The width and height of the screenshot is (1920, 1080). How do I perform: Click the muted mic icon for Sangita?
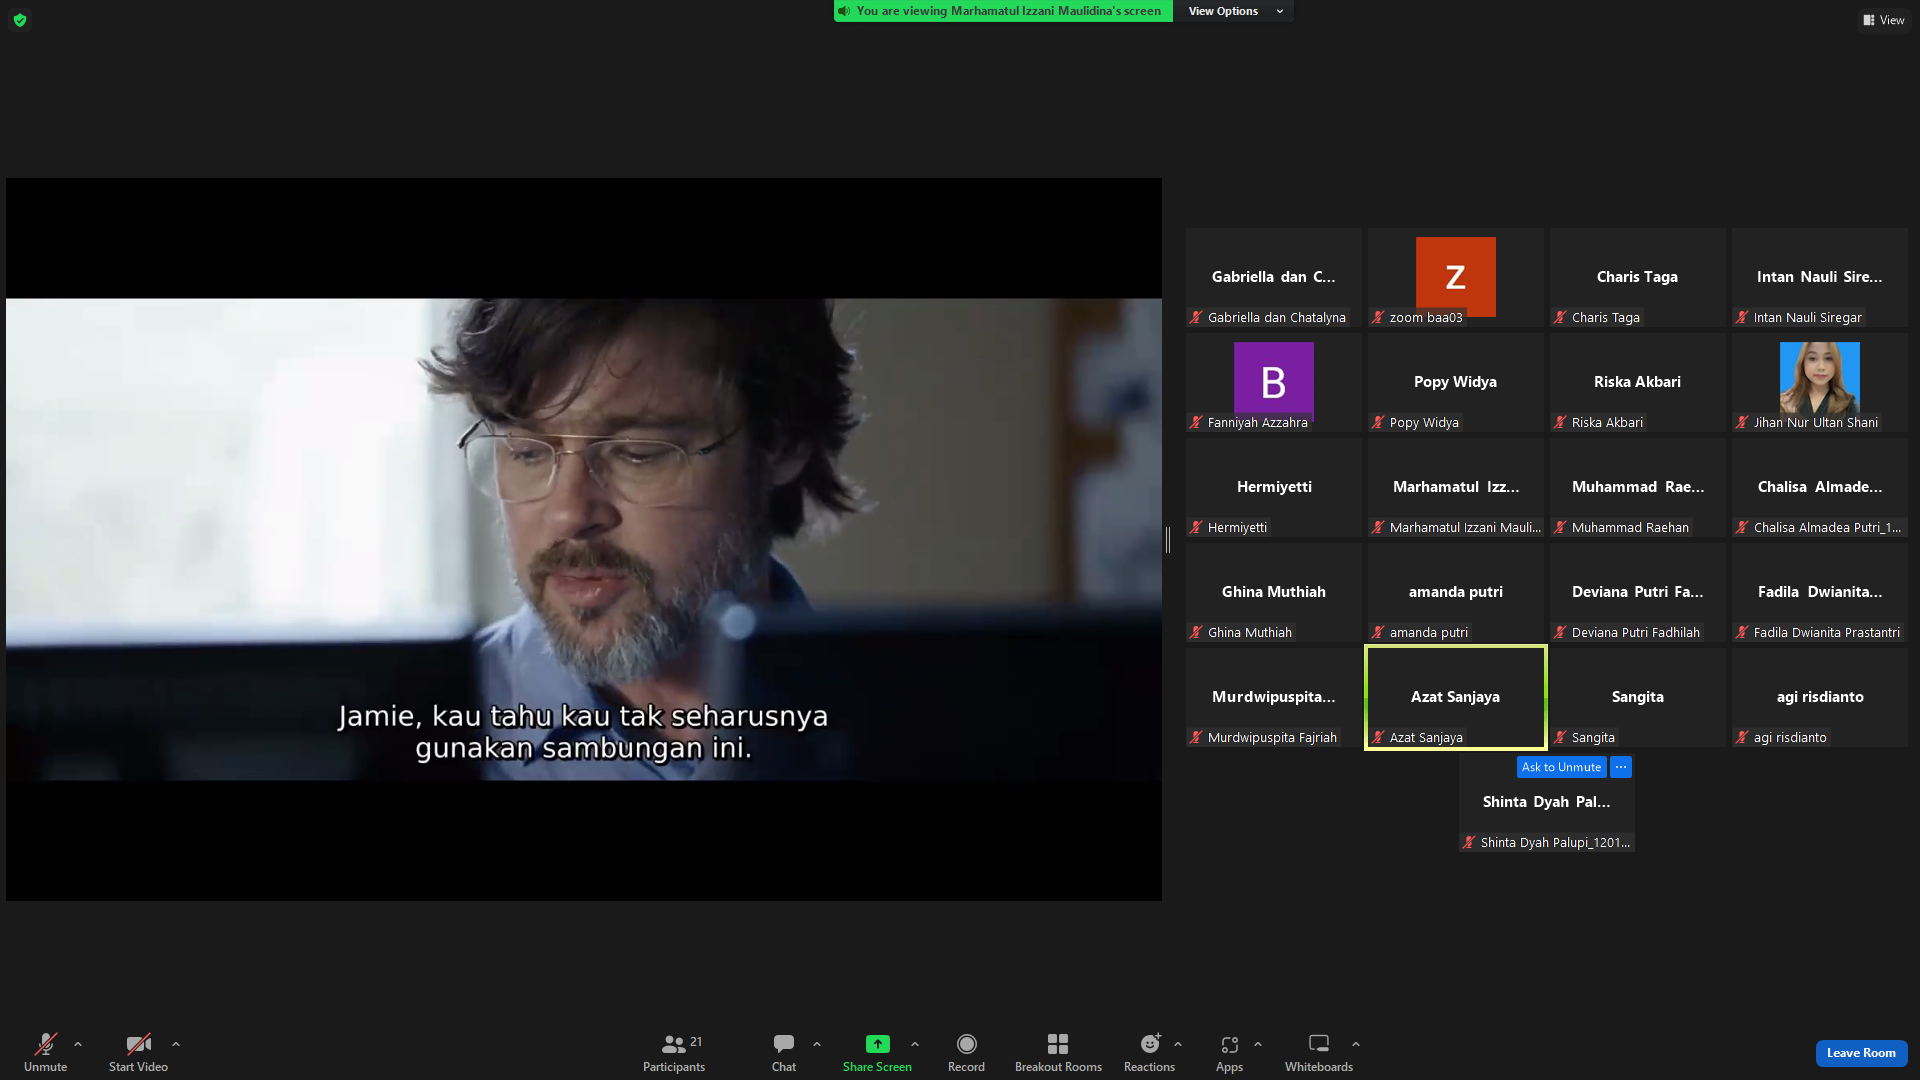tap(1560, 738)
